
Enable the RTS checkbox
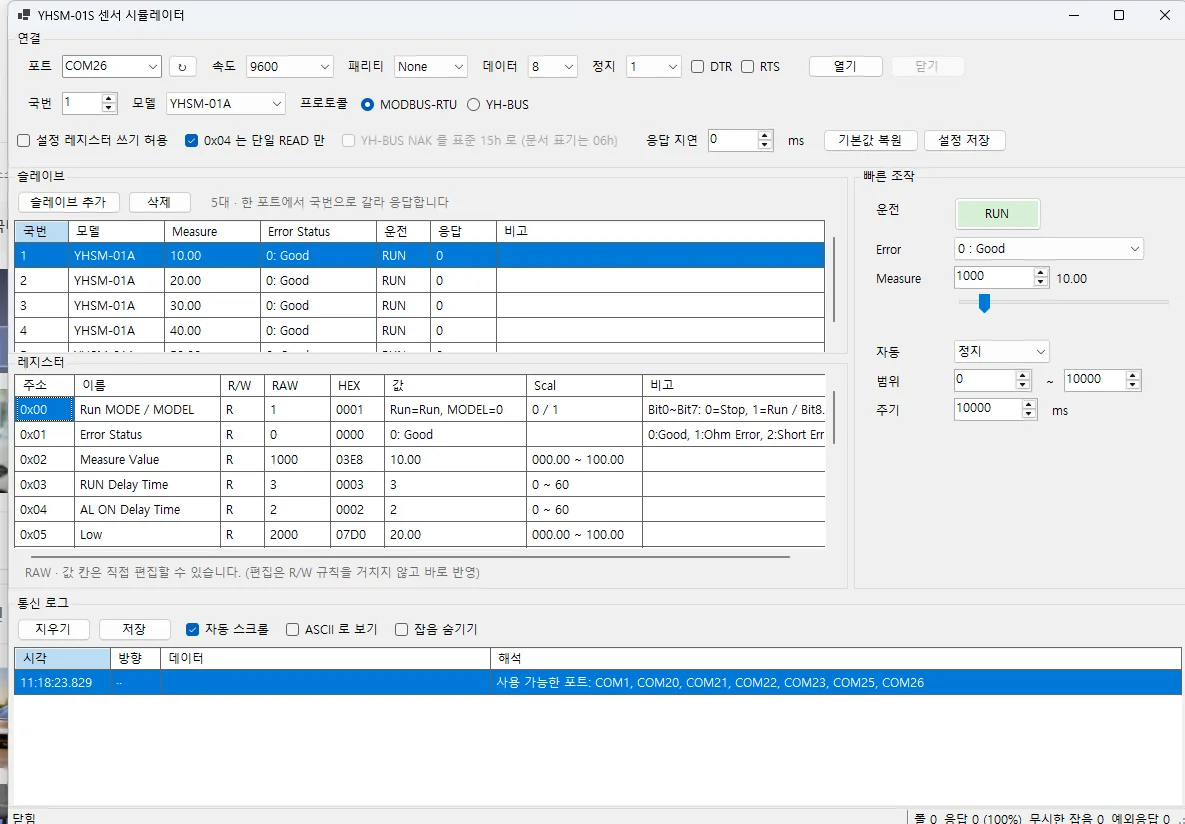pyautogui.click(x=747, y=67)
